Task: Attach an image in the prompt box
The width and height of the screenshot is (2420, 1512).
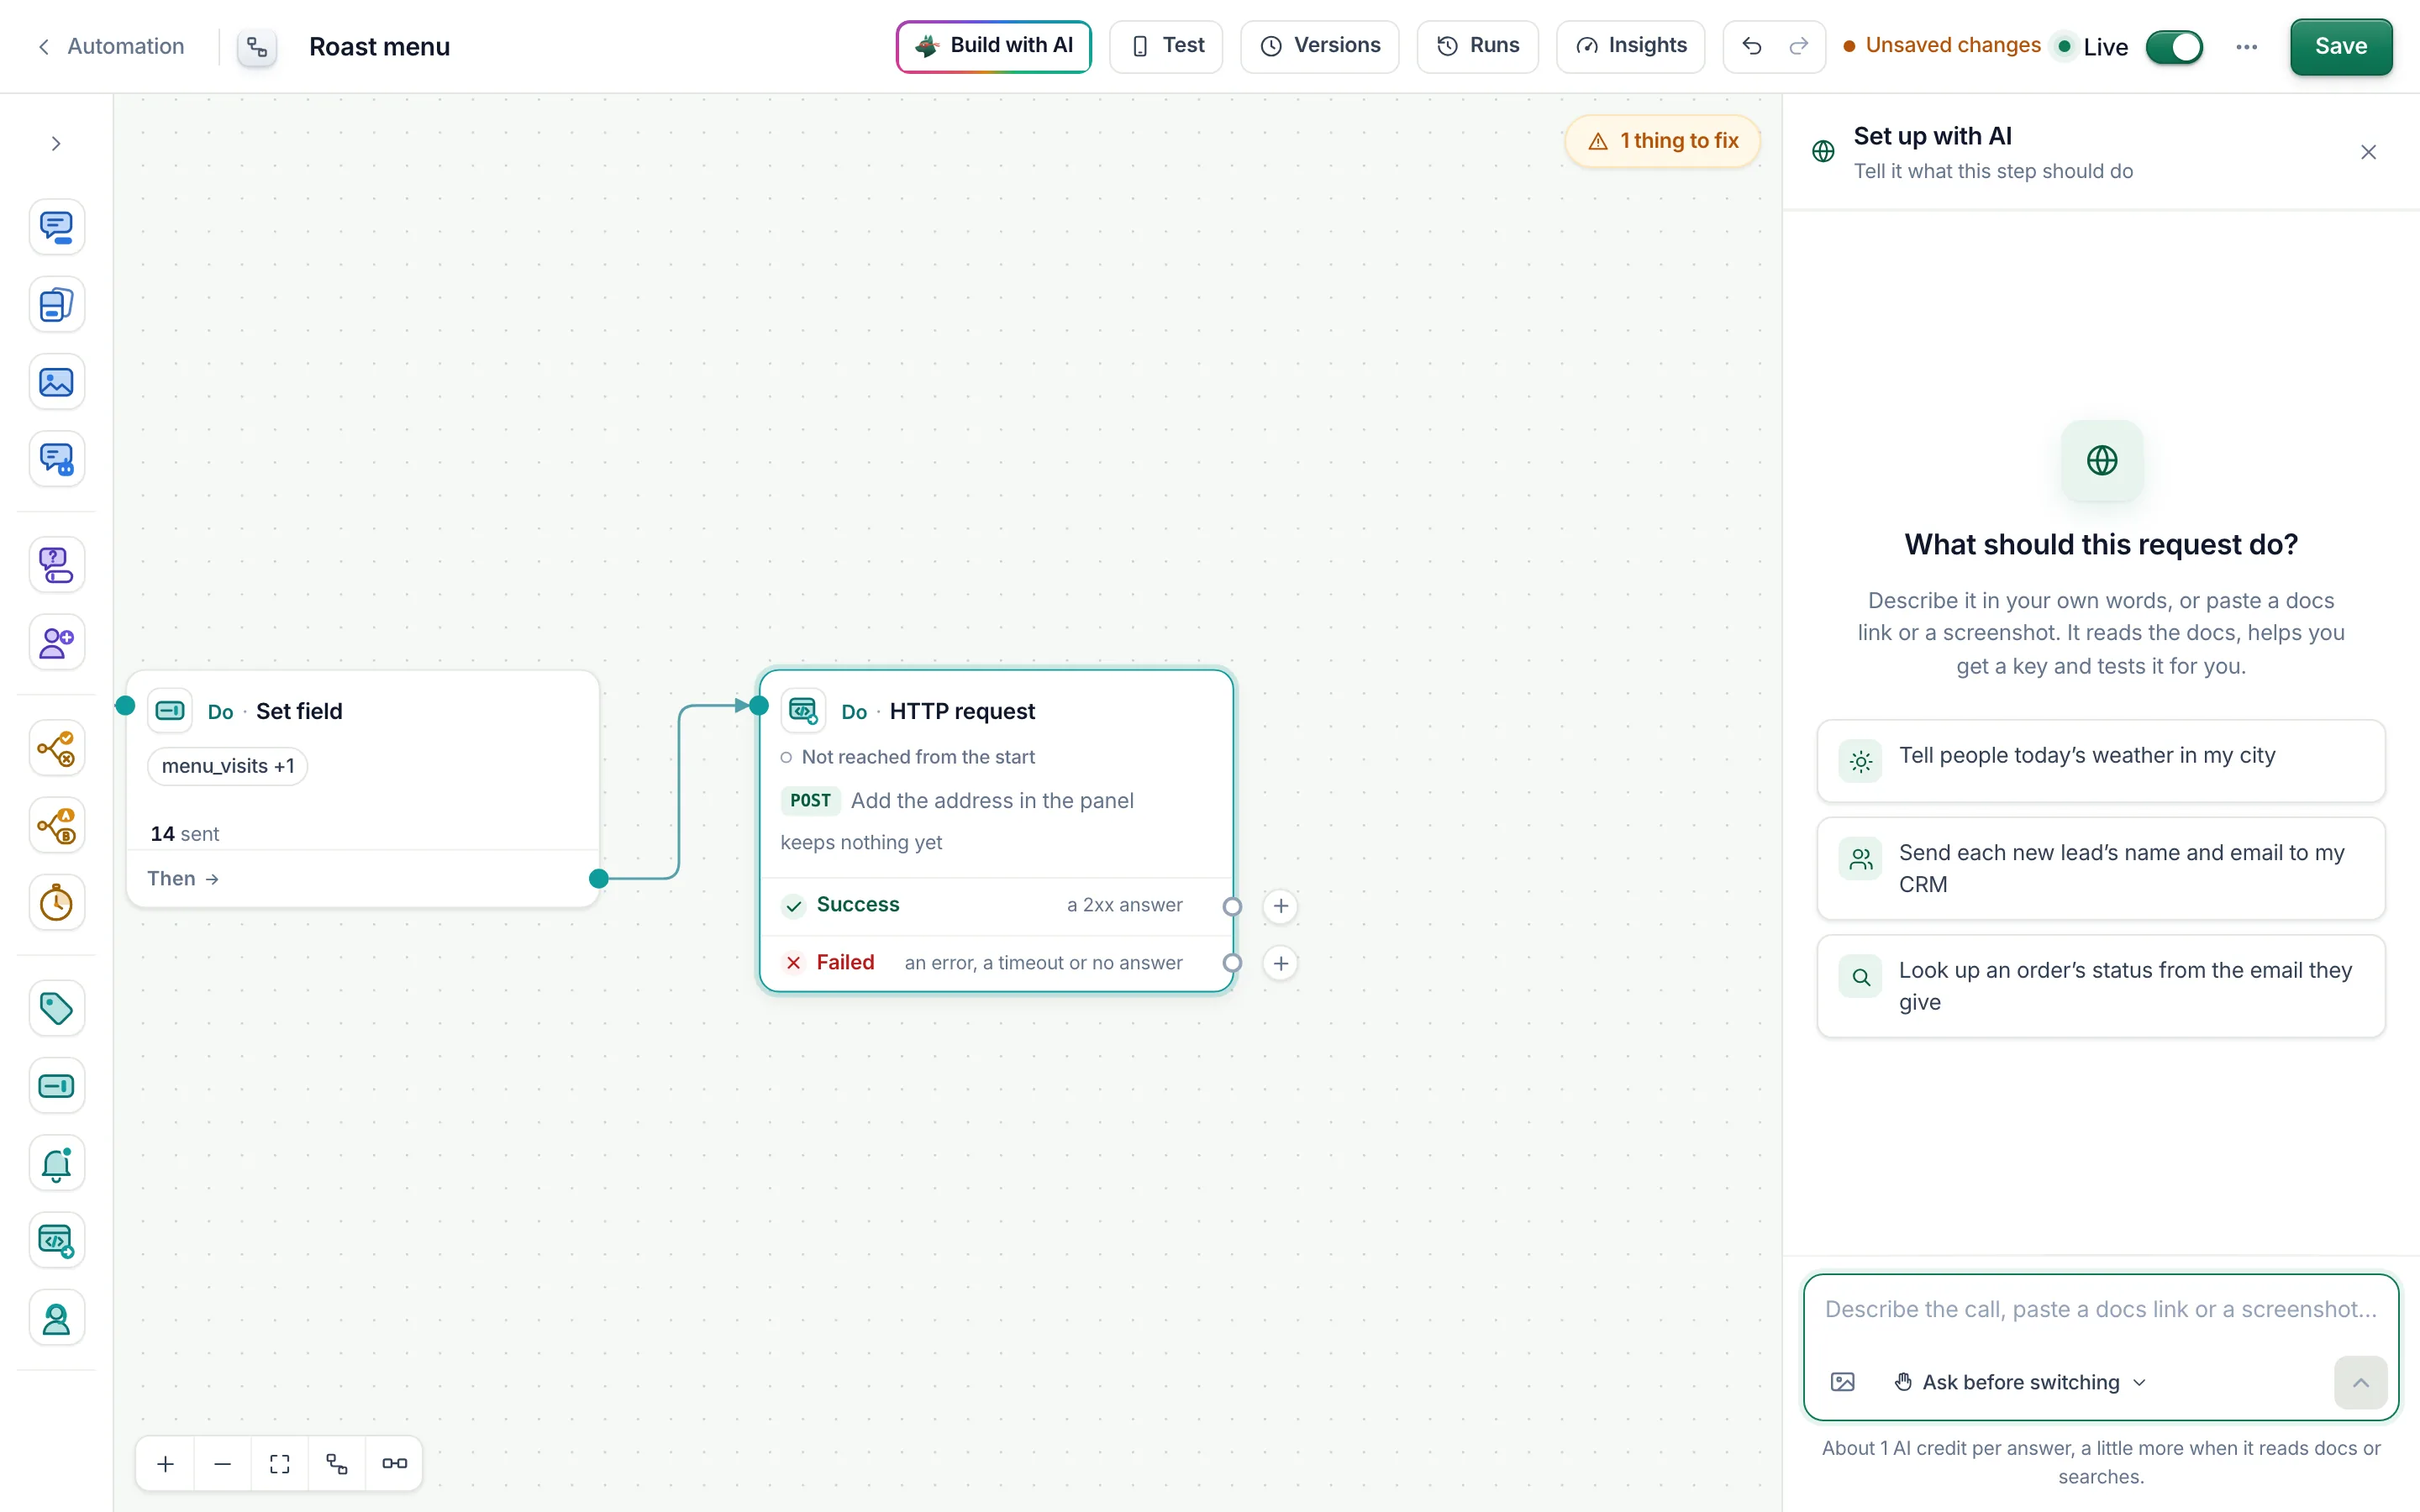Action: [1842, 1382]
